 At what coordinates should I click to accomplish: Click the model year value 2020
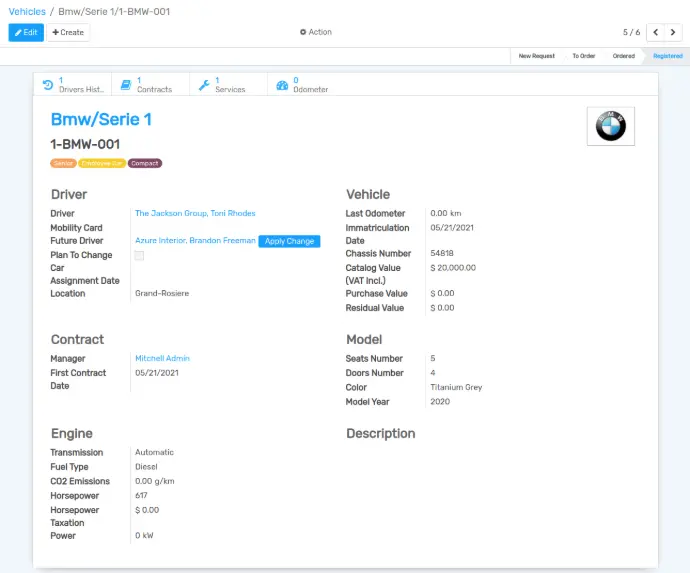[440, 401]
